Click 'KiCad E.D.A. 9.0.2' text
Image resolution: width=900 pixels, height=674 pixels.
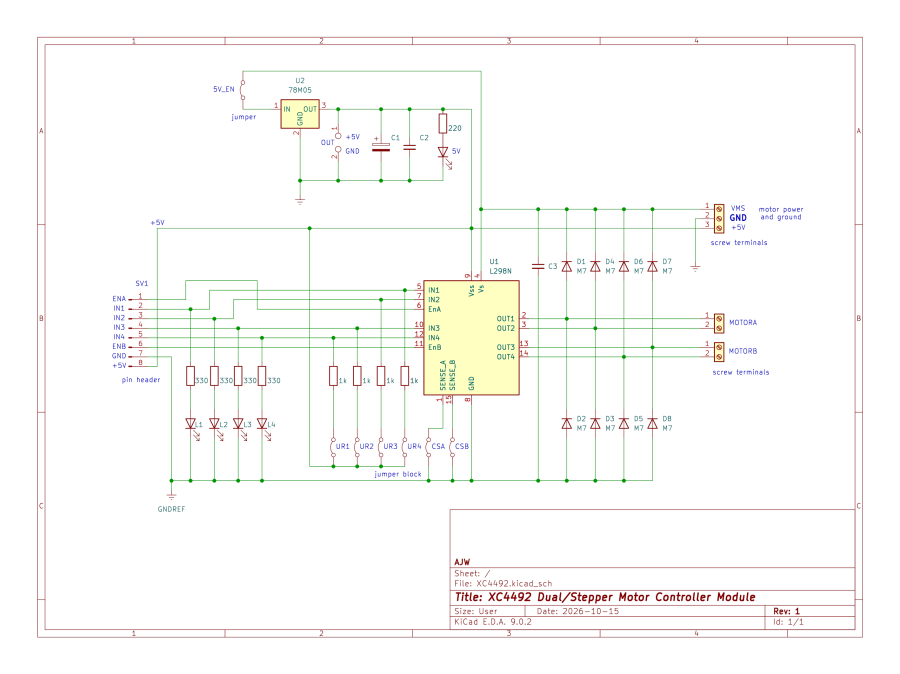(493, 622)
